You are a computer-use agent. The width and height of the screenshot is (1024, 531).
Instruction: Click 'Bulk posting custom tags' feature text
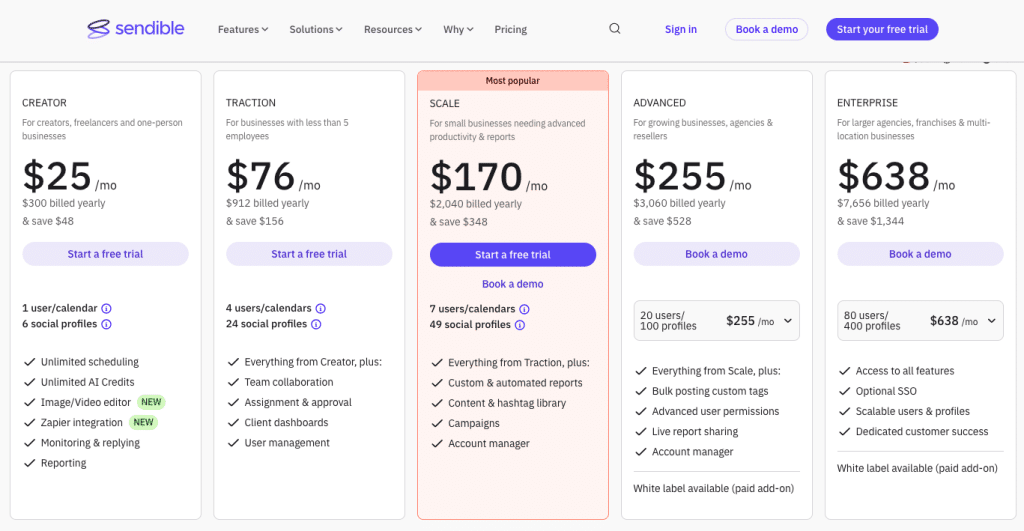[710, 391]
